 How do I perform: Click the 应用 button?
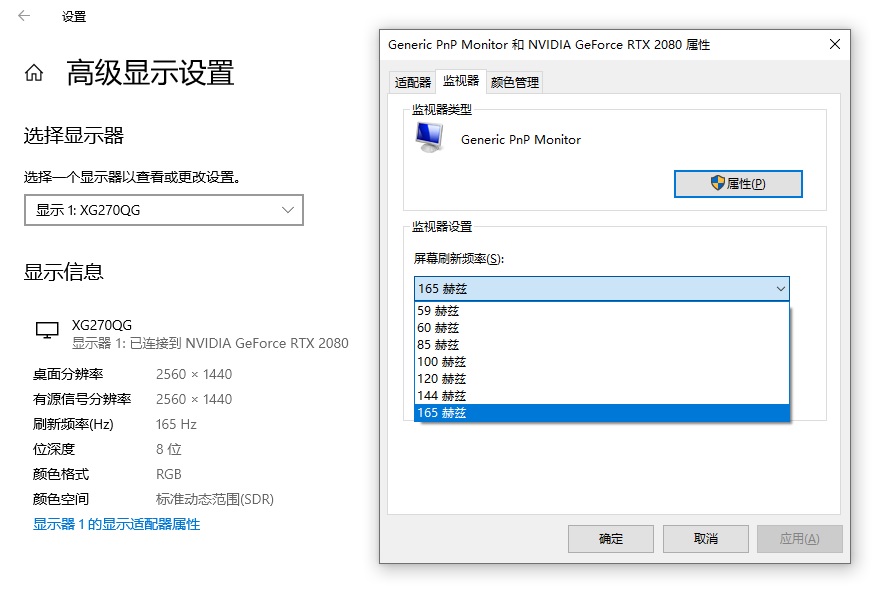coord(800,538)
